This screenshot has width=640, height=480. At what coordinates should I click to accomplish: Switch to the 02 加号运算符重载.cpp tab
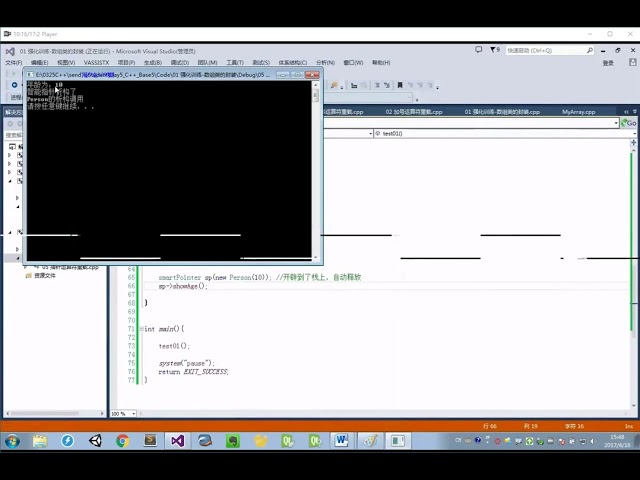coord(414,112)
